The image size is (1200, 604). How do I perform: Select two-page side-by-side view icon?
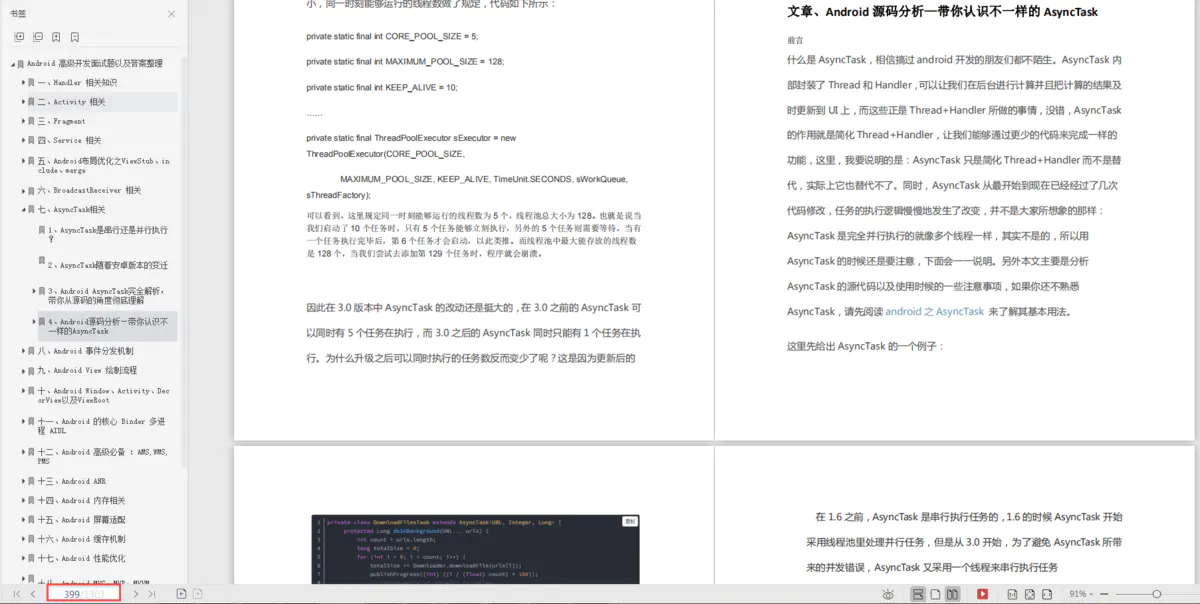point(953,594)
